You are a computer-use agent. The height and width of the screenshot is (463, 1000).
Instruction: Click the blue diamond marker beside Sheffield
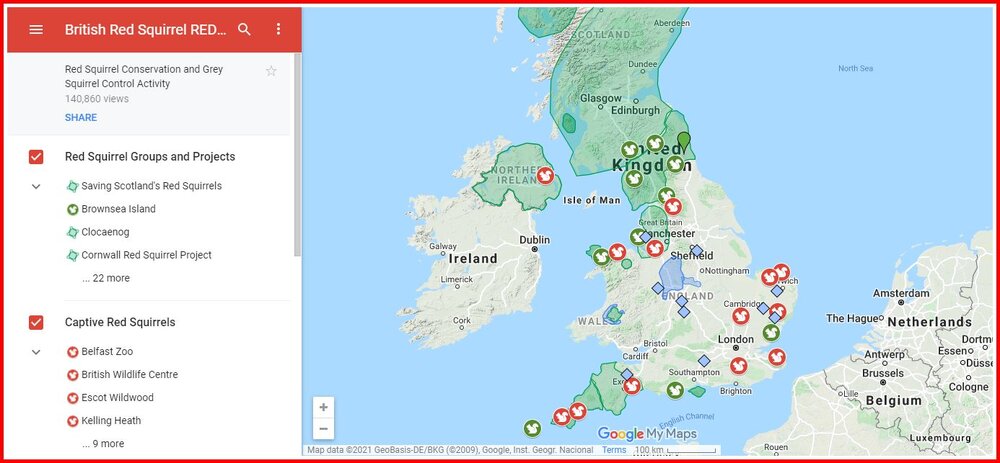click(x=697, y=251)
